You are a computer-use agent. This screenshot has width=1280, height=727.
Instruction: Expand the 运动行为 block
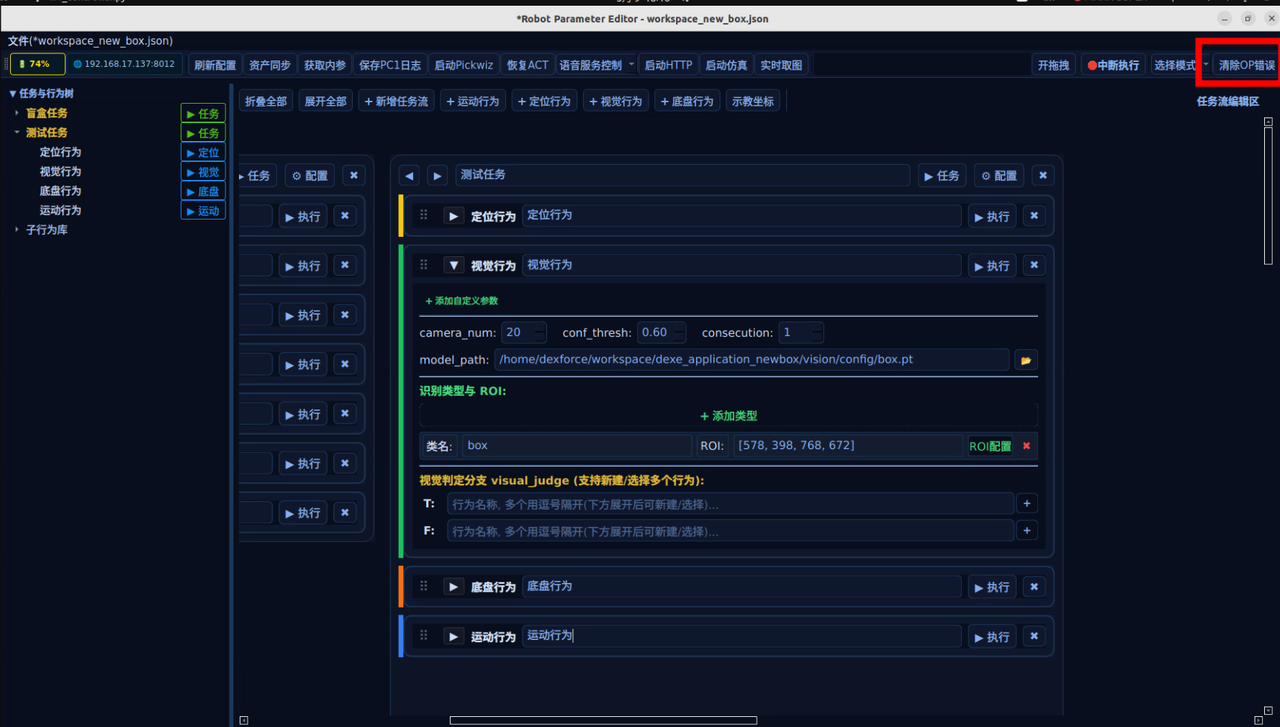pos(454,637)
